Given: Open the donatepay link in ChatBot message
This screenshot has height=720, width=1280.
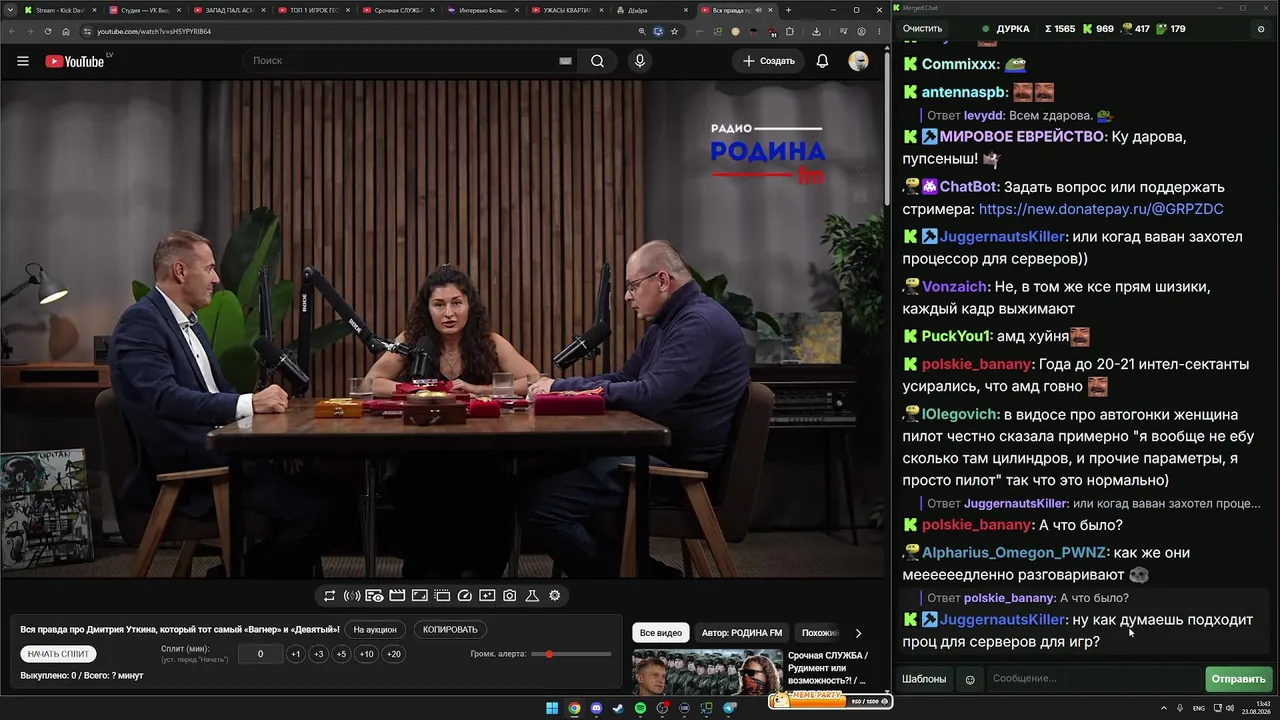Looking at the screenshot, I should 1101,209.
